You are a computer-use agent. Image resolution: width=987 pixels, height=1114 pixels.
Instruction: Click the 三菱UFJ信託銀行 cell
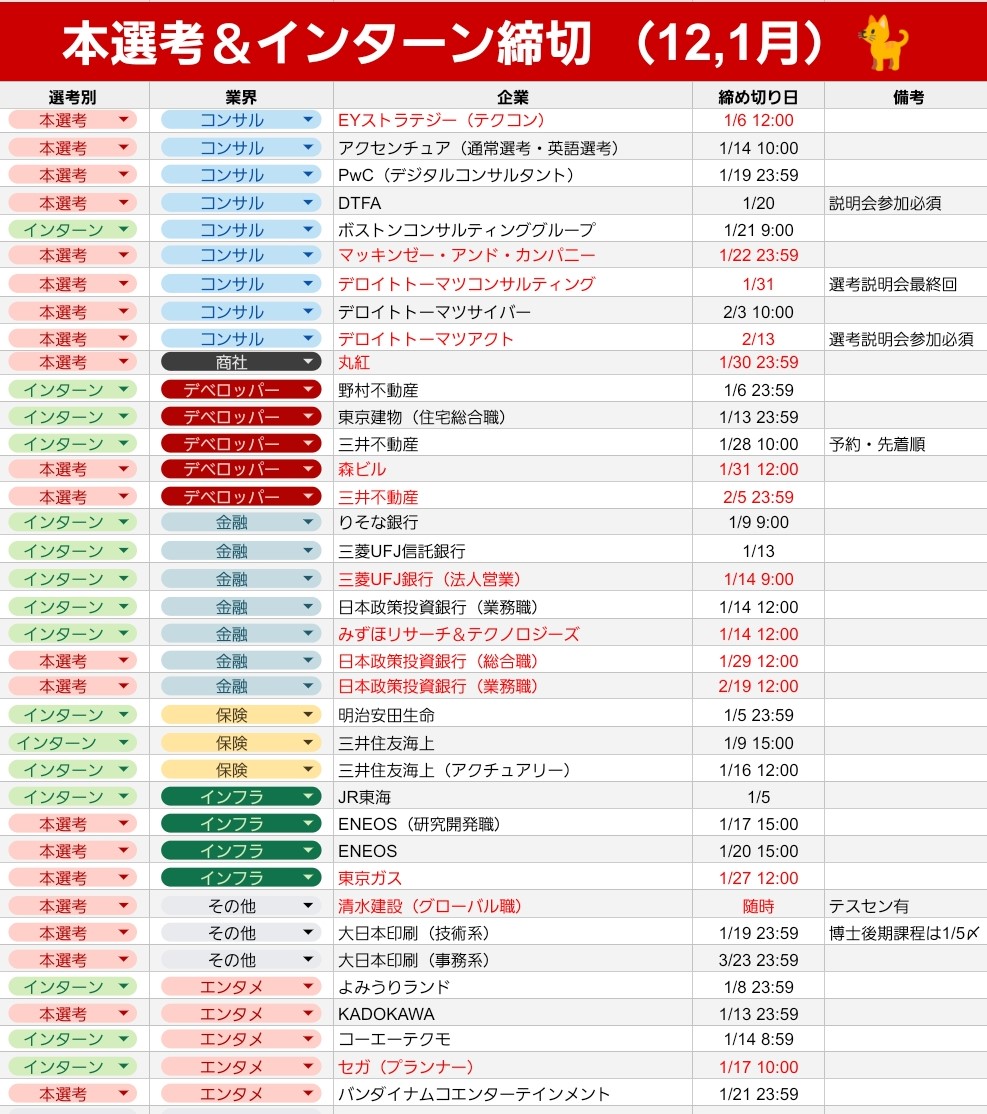coord(513,551)
